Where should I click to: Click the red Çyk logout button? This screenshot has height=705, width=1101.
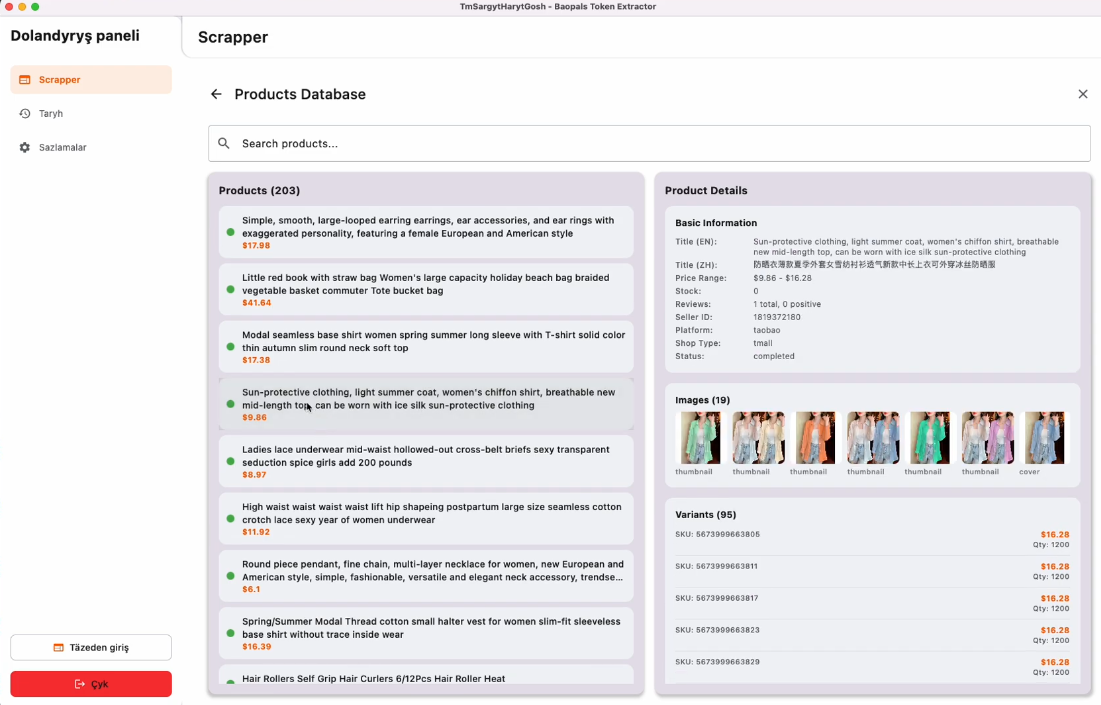click(x=91, y=684)
